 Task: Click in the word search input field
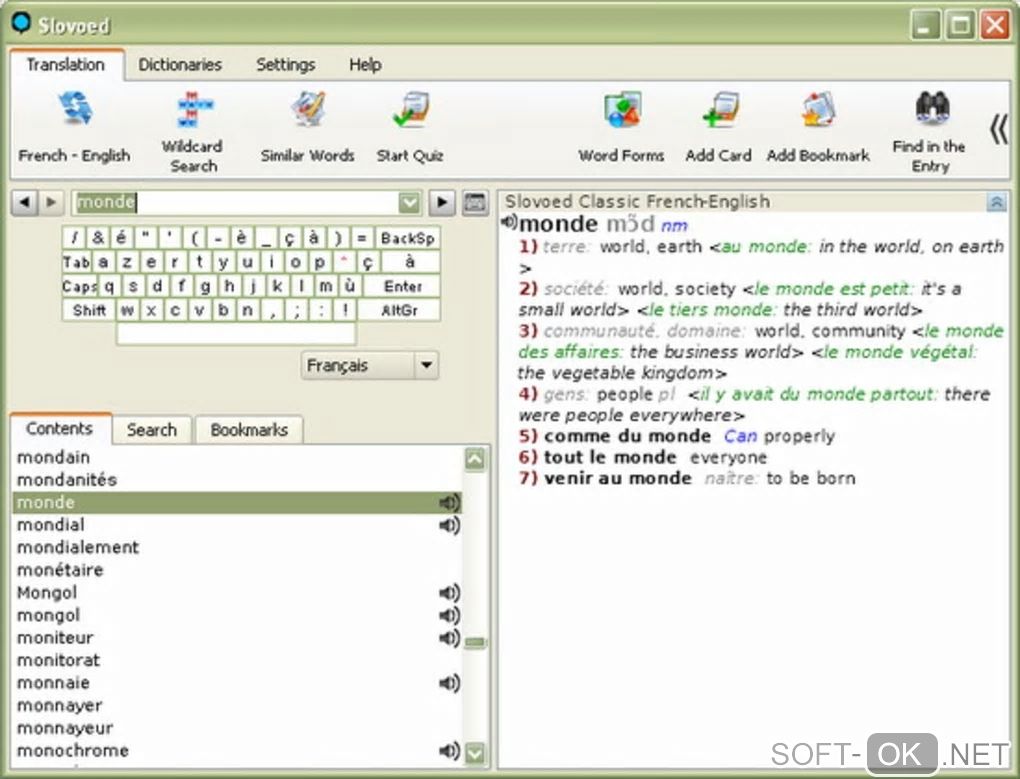[x=234, y=203]
